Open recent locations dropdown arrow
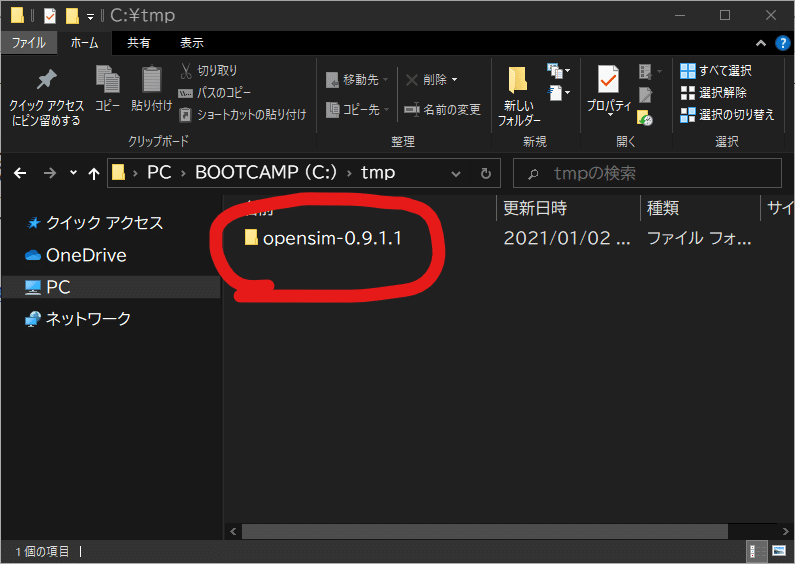This screenshot has height=564, width=795. [x=74, y=173]
